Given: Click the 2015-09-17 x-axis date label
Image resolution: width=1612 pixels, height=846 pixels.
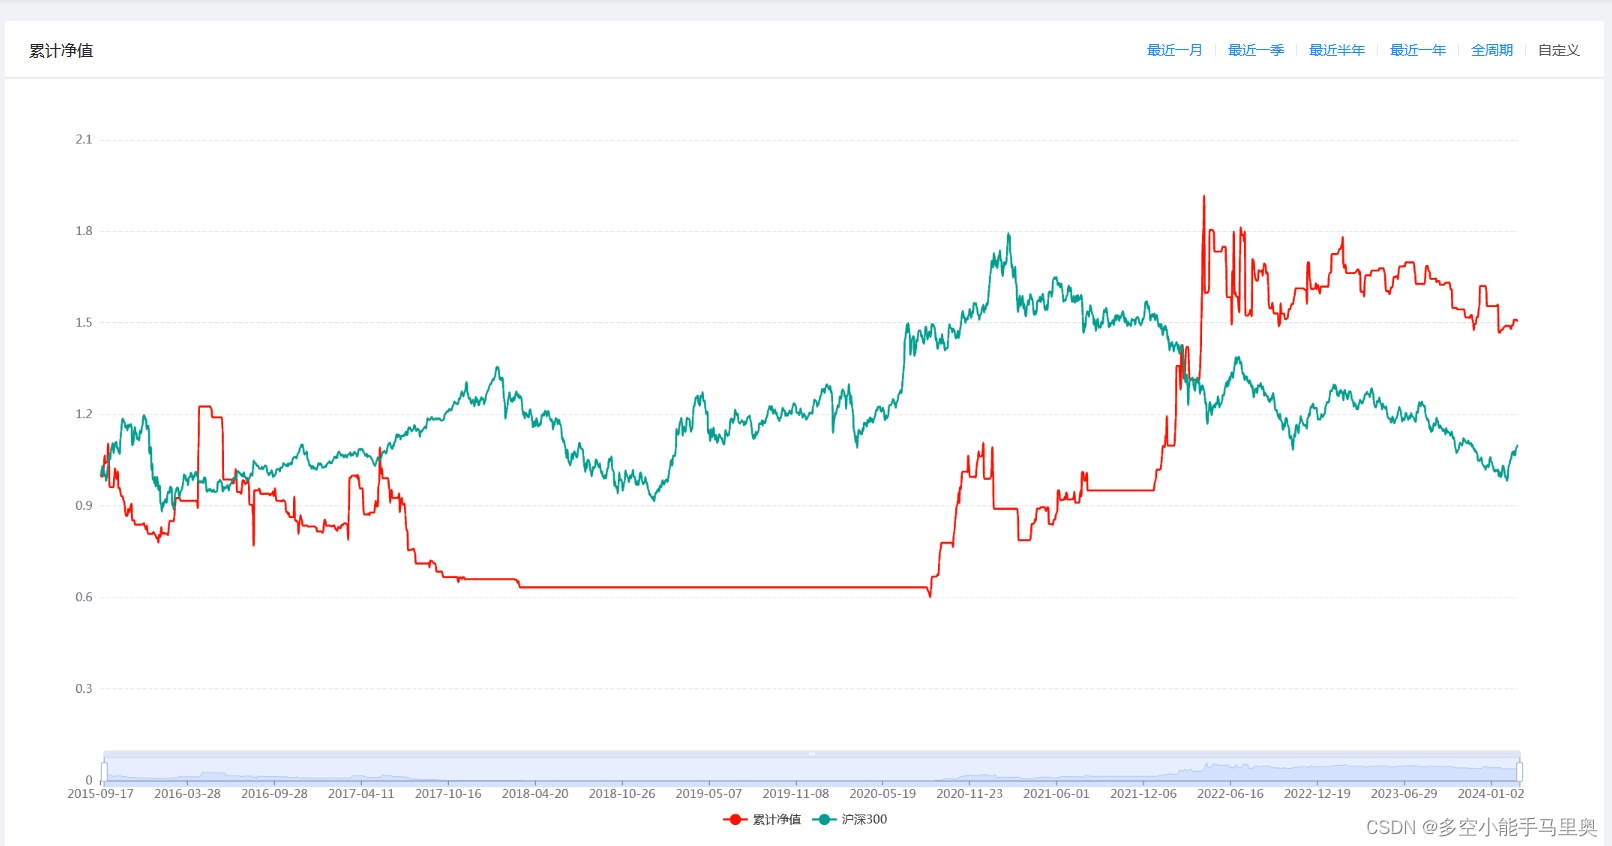Looking at the screenshot, I should pyautogui.click(x=100, y=793).
